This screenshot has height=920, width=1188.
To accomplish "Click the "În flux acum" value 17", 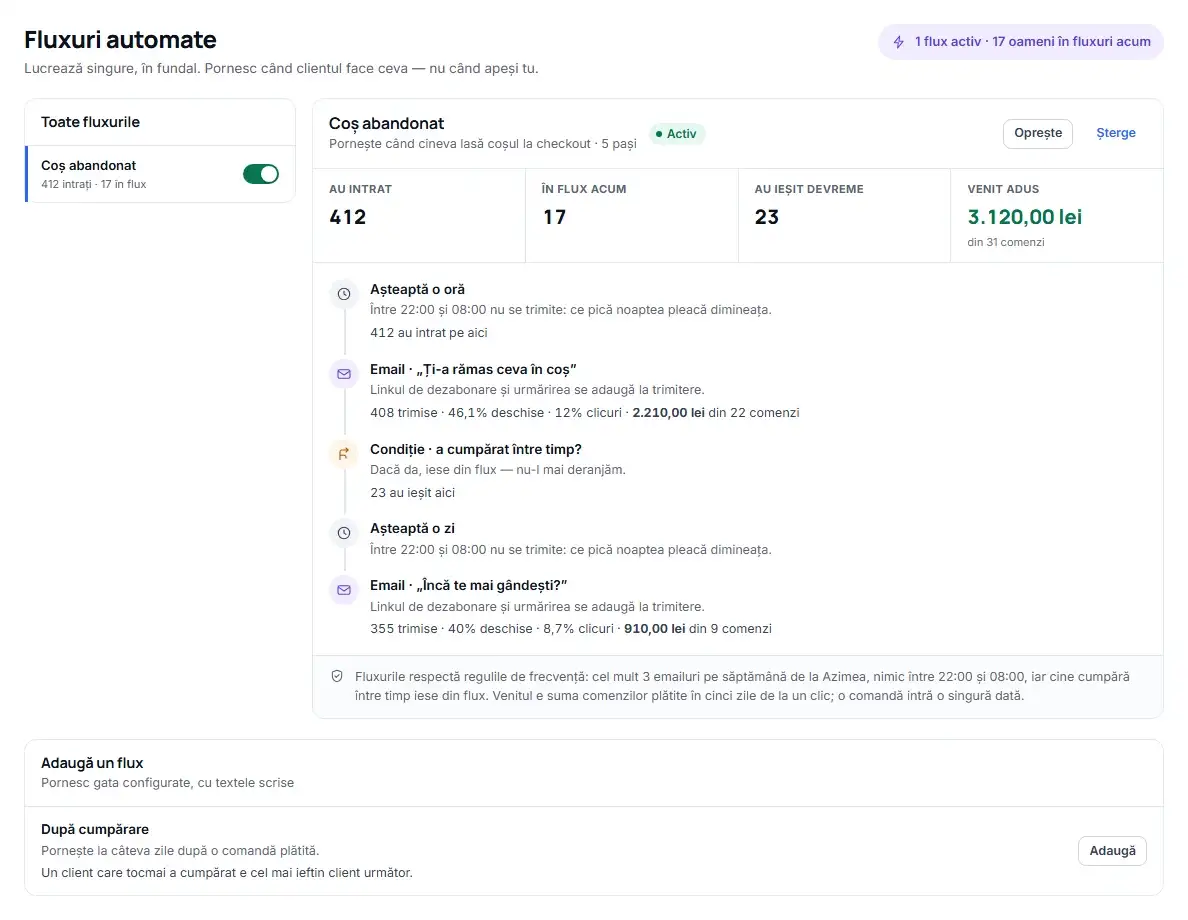I will pyautogui.click(x=555, y=217).
